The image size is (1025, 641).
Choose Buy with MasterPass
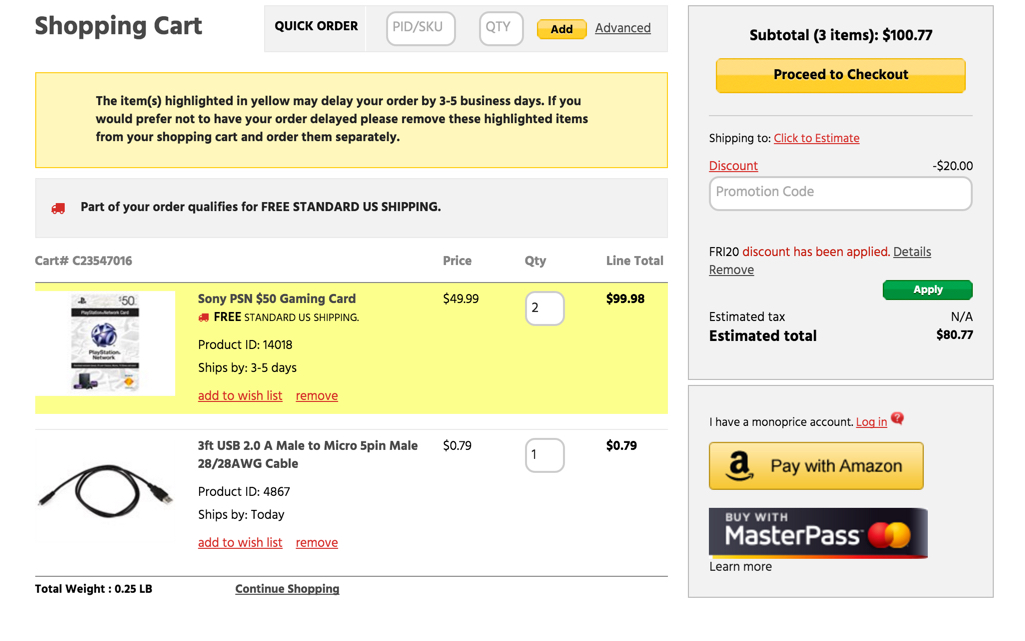818,533
